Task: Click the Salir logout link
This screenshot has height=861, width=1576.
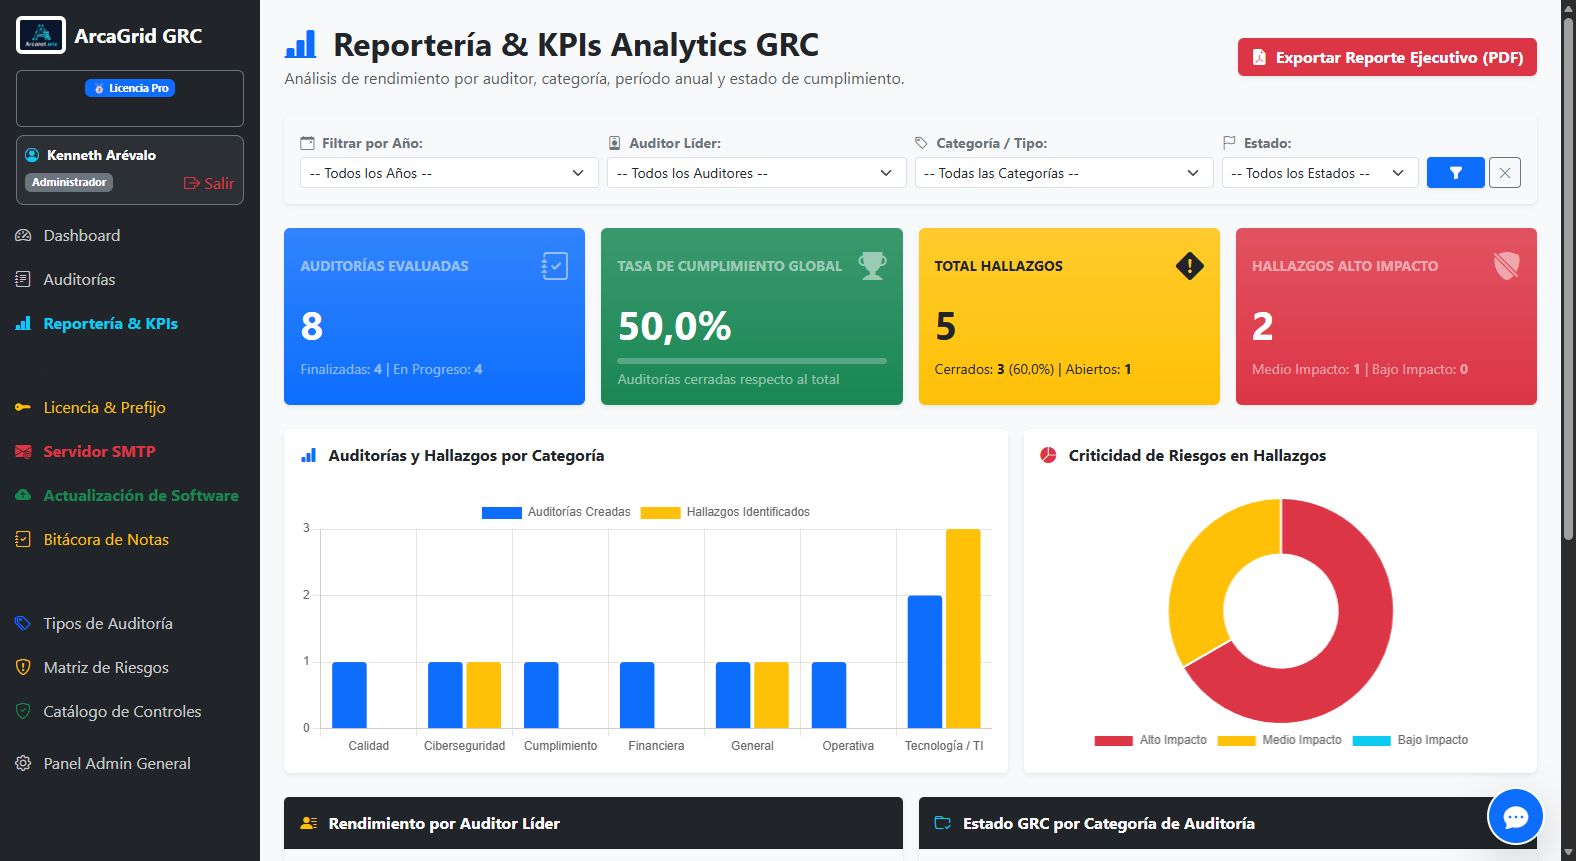Action: coord(209,183)
